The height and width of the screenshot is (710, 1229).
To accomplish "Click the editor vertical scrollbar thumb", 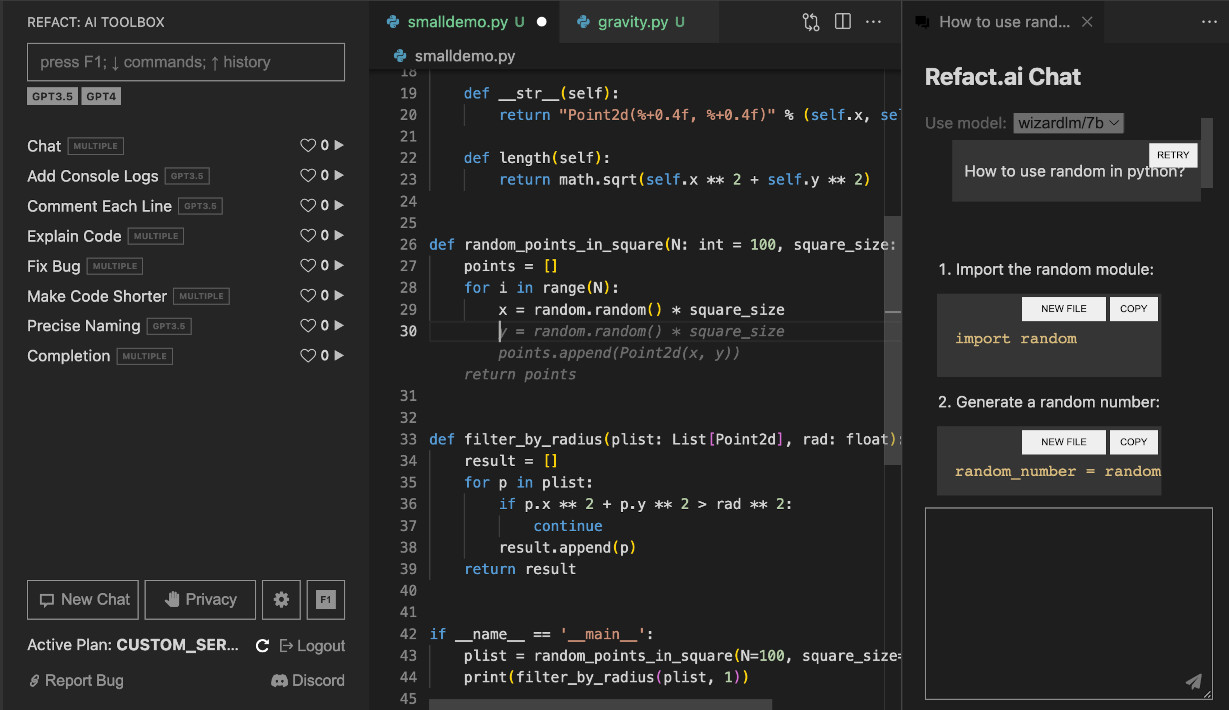I will click(x=893, y=340).
